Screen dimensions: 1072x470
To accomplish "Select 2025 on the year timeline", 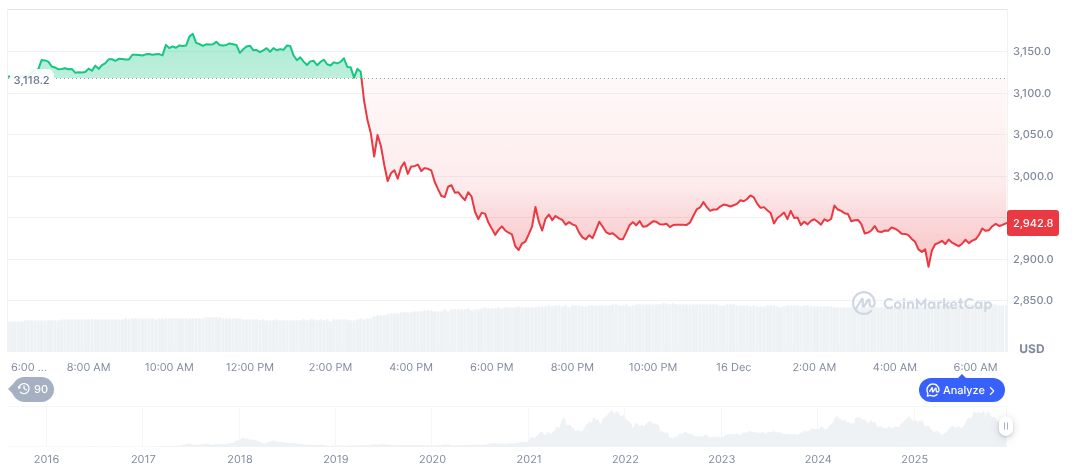I will tap(914, 459).
